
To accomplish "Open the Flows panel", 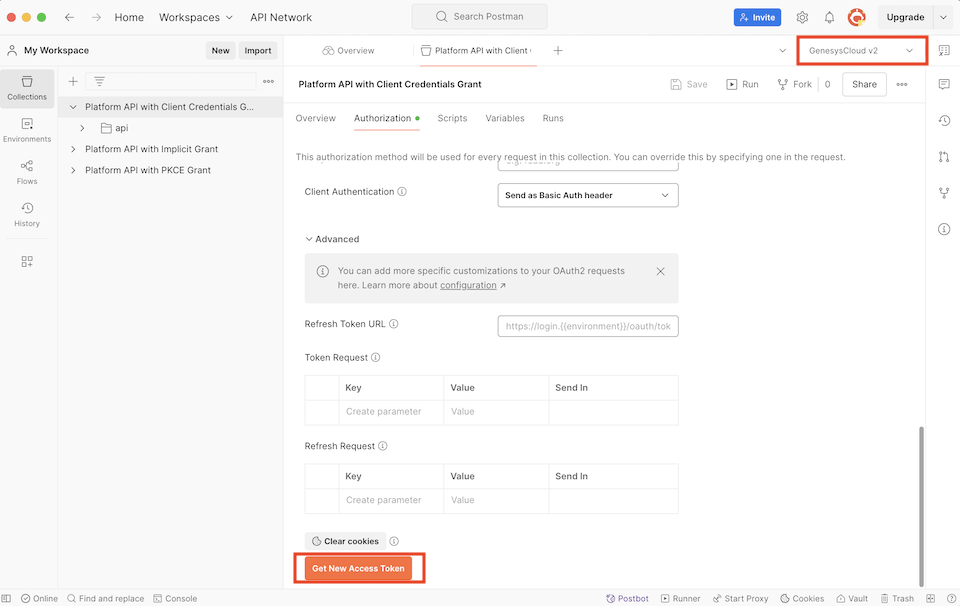I will [27, 170].
